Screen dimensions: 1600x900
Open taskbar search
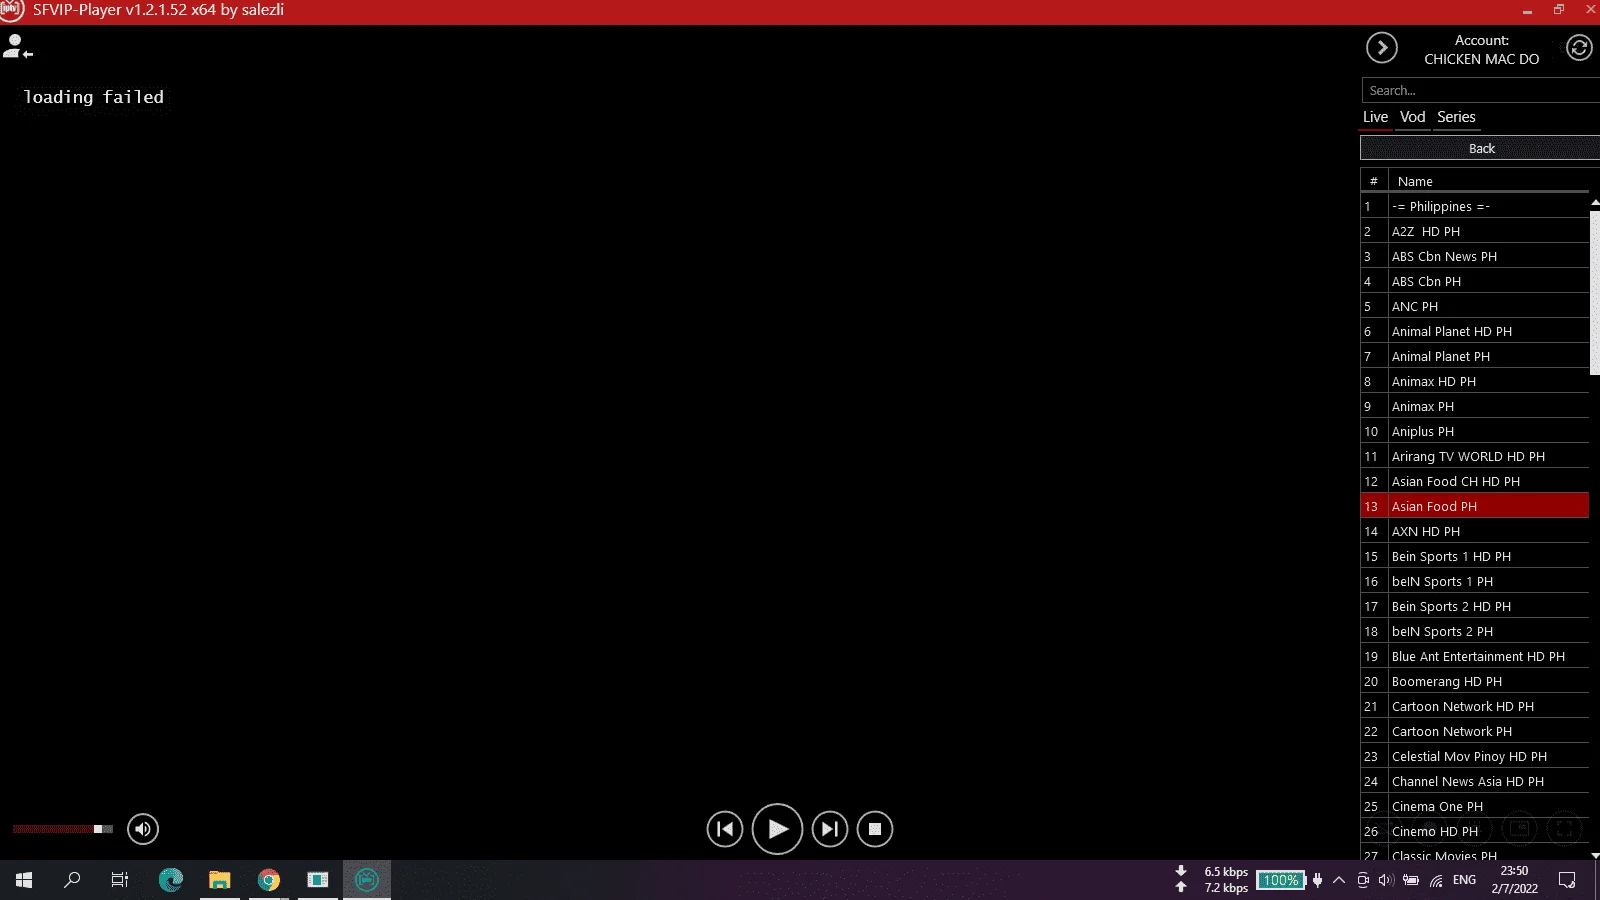[x=72, y=880]
